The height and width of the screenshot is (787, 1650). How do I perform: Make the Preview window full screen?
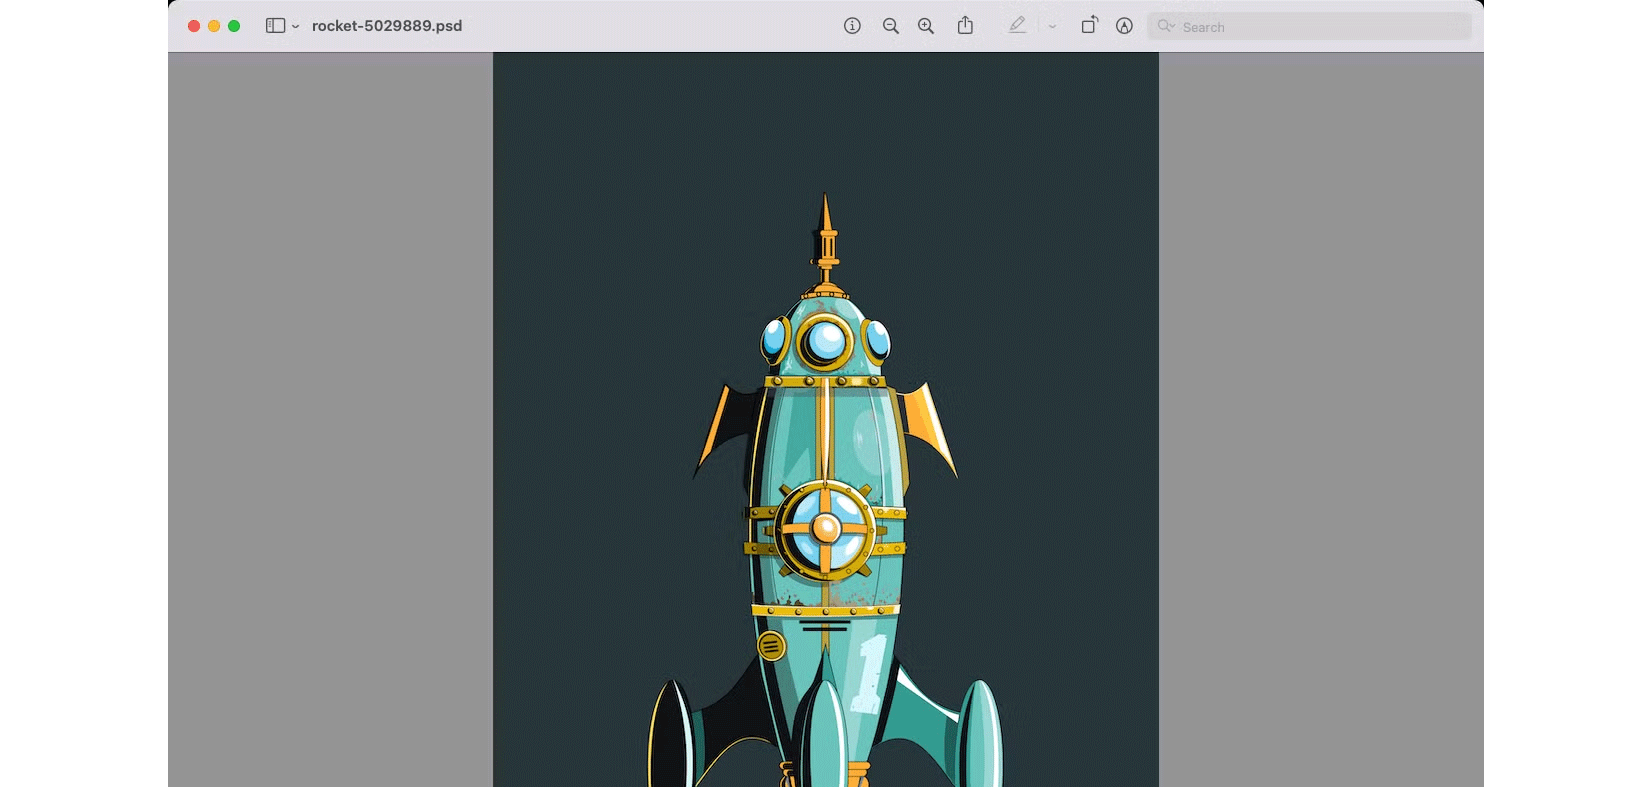coord(234,26)
